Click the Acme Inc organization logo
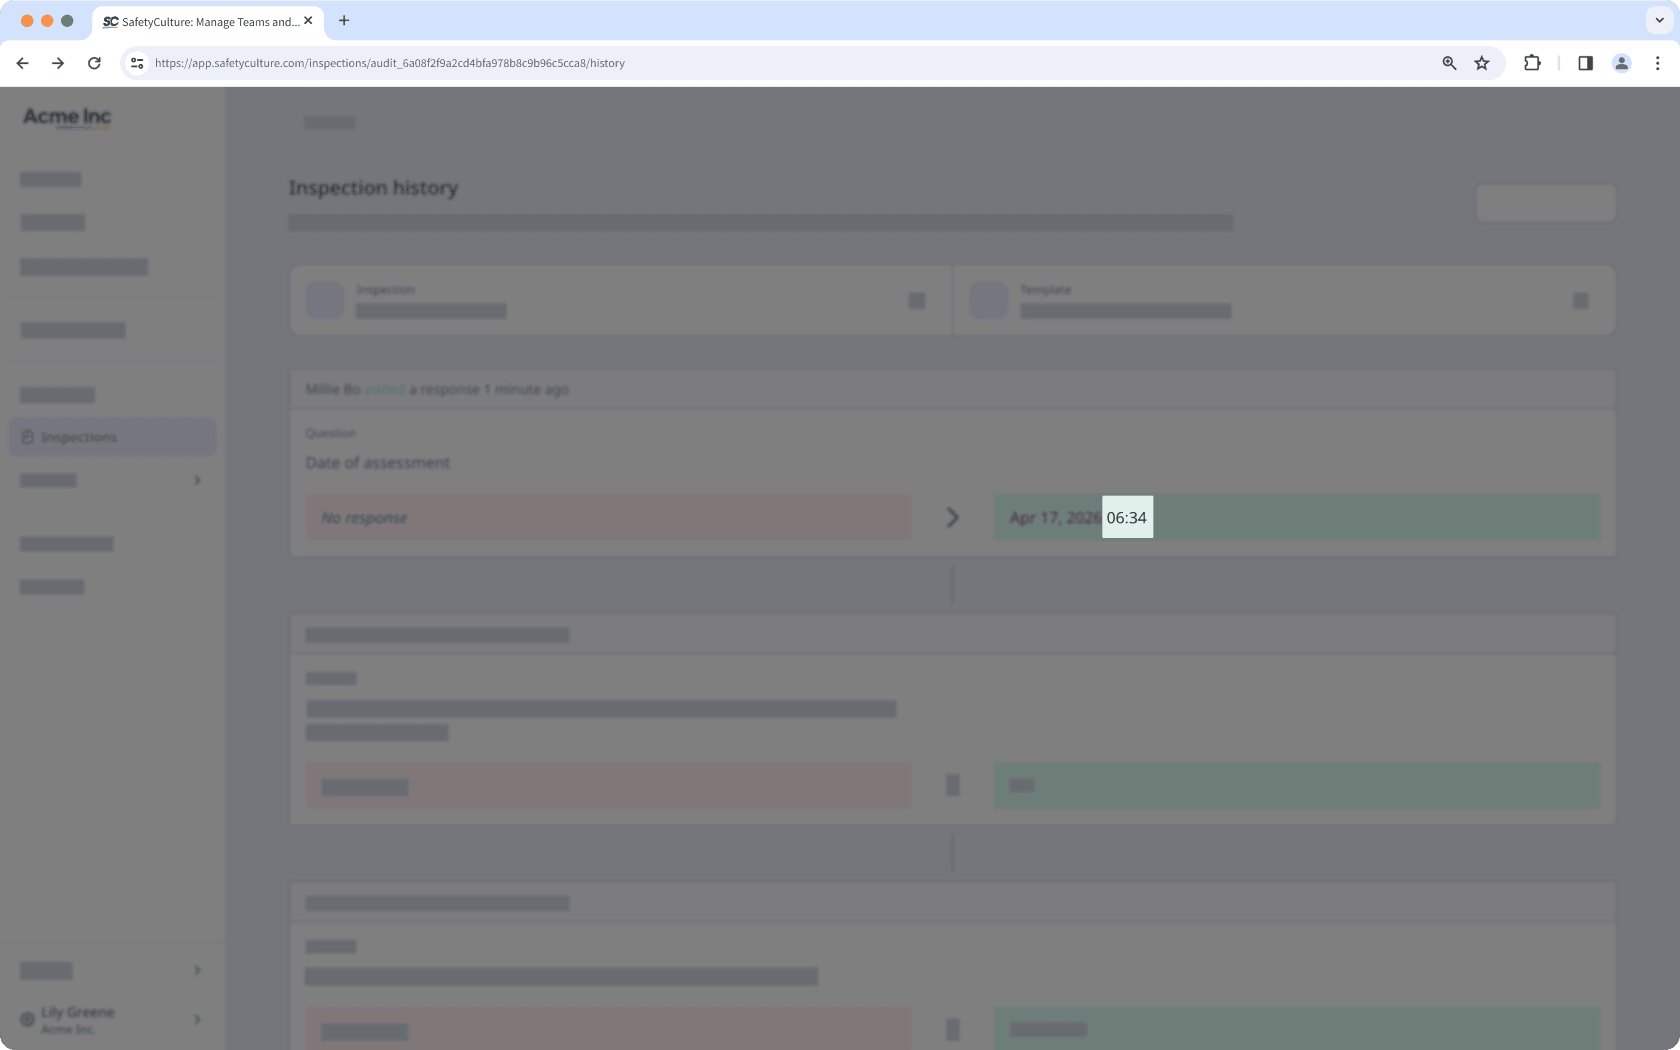The width and height of the screenshot is (1680, 1050). [x=66, y=117]
